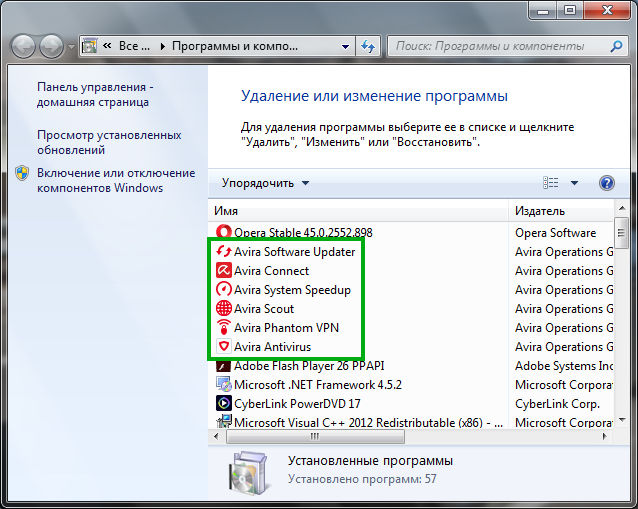Go forward with the Forward arrow
Screen dimensions: 638x509
tap(51, 47)
